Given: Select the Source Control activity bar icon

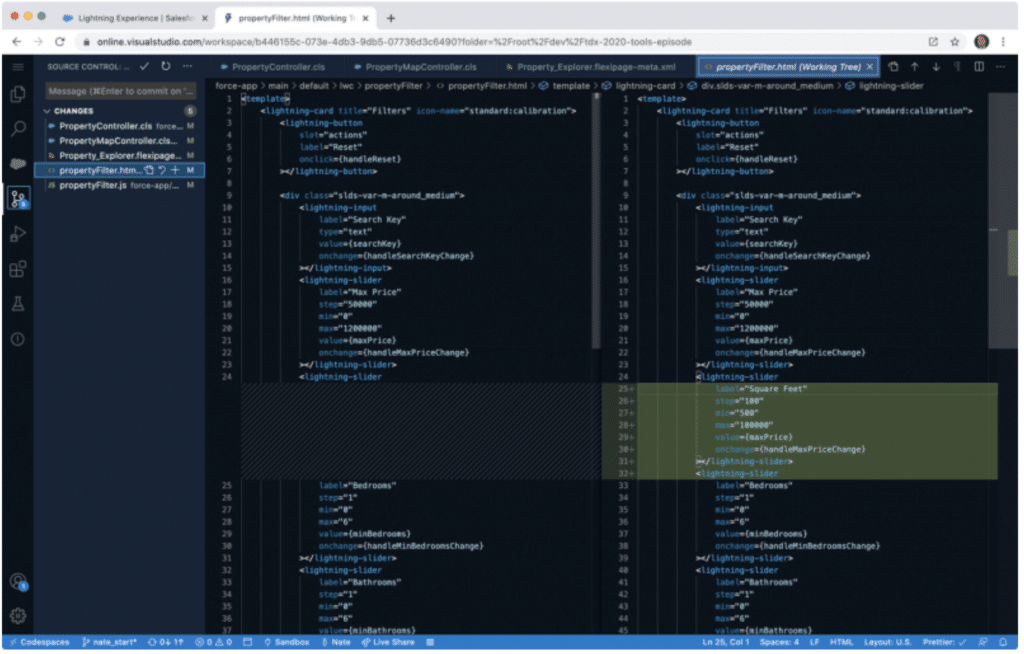Looking at the screenshot, I should click(18, 198).
